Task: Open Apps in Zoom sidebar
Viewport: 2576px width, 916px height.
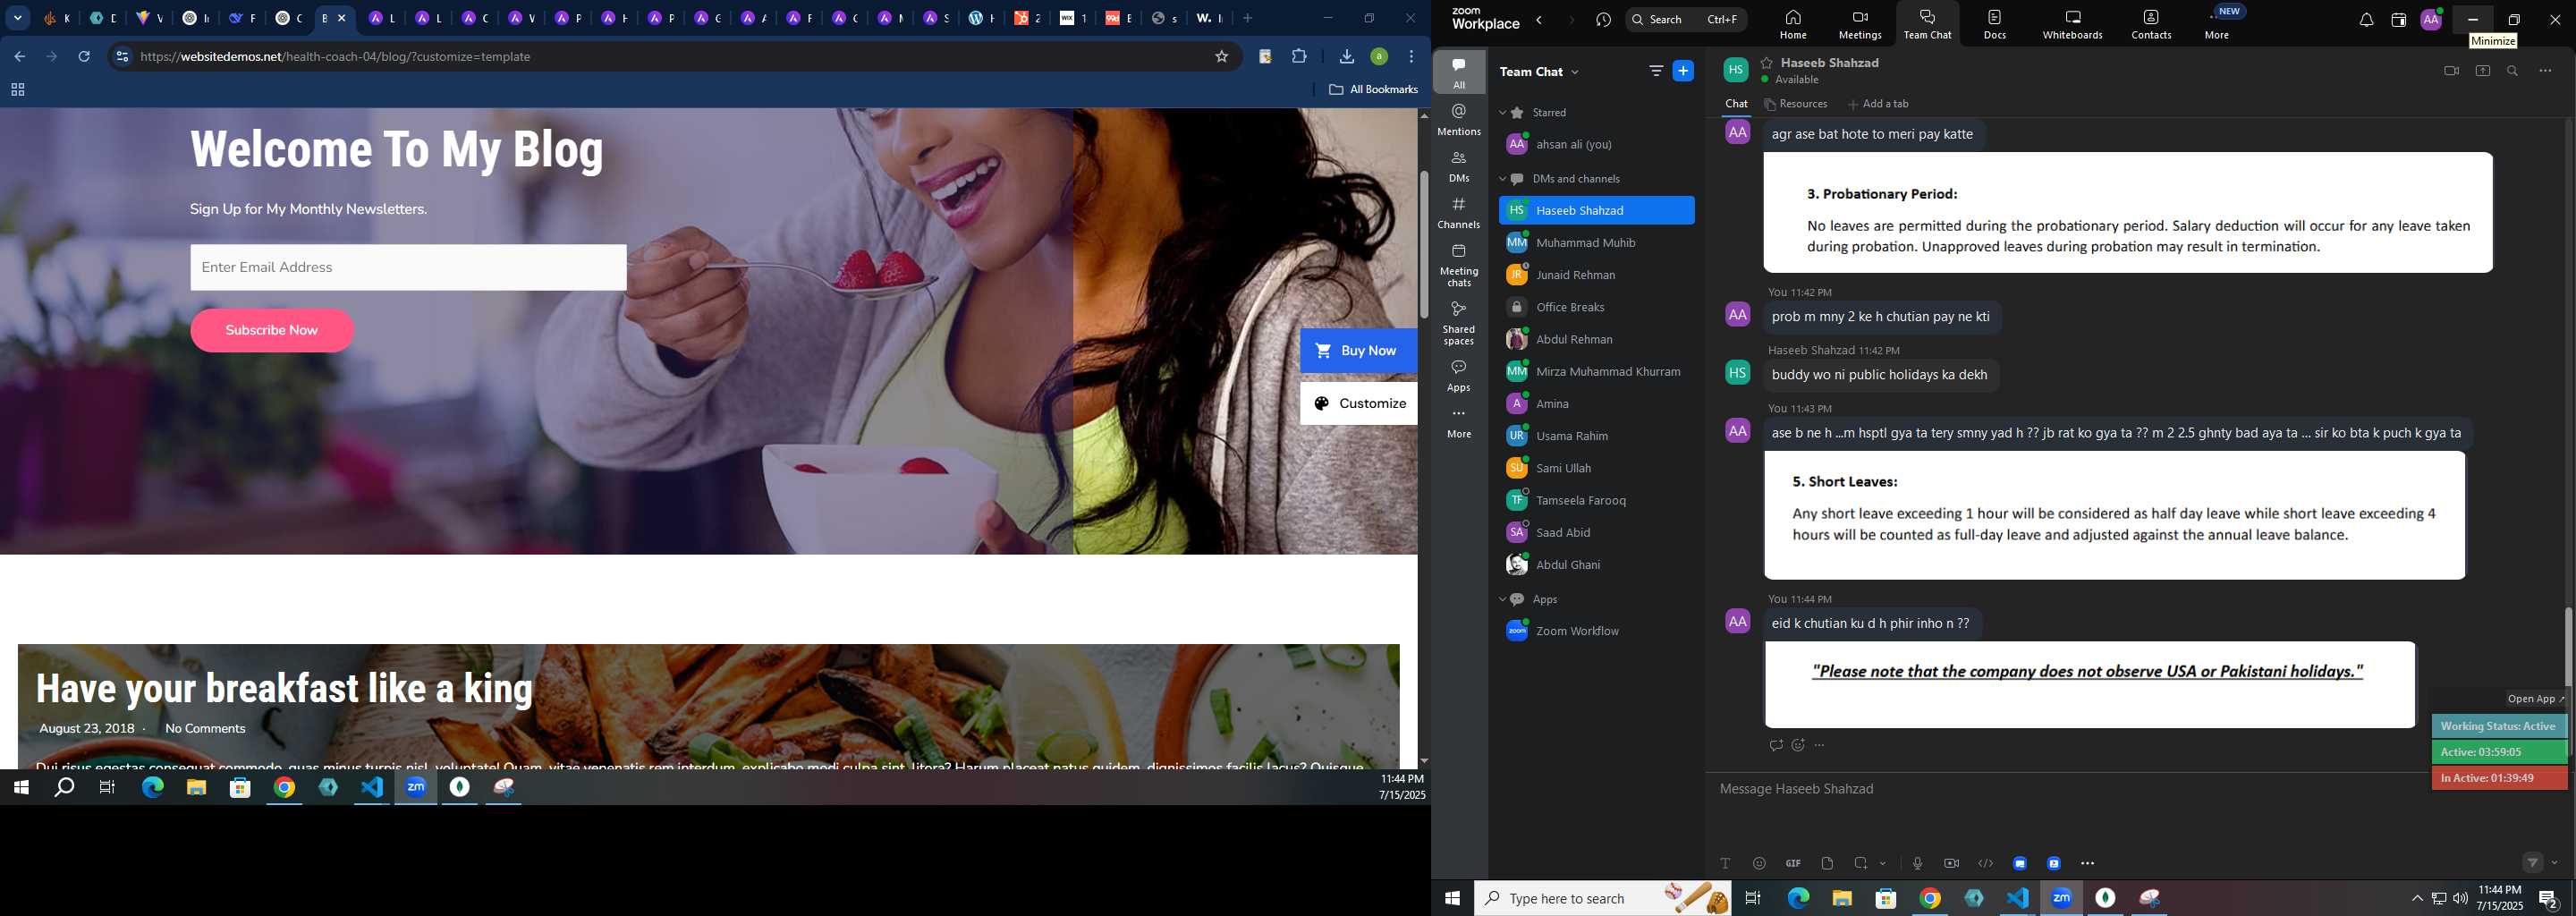Action: pos(1459,376)
